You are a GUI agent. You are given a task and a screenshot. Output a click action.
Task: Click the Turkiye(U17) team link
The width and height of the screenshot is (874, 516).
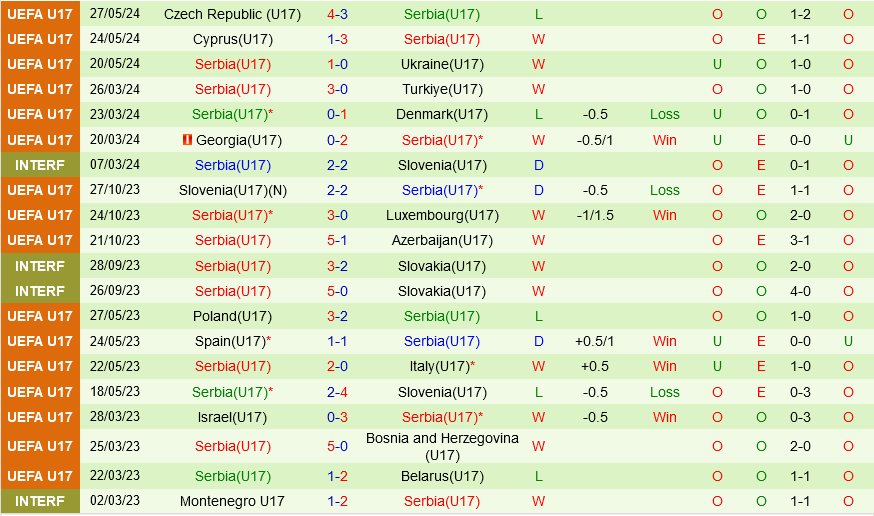(x=441, y=89)
